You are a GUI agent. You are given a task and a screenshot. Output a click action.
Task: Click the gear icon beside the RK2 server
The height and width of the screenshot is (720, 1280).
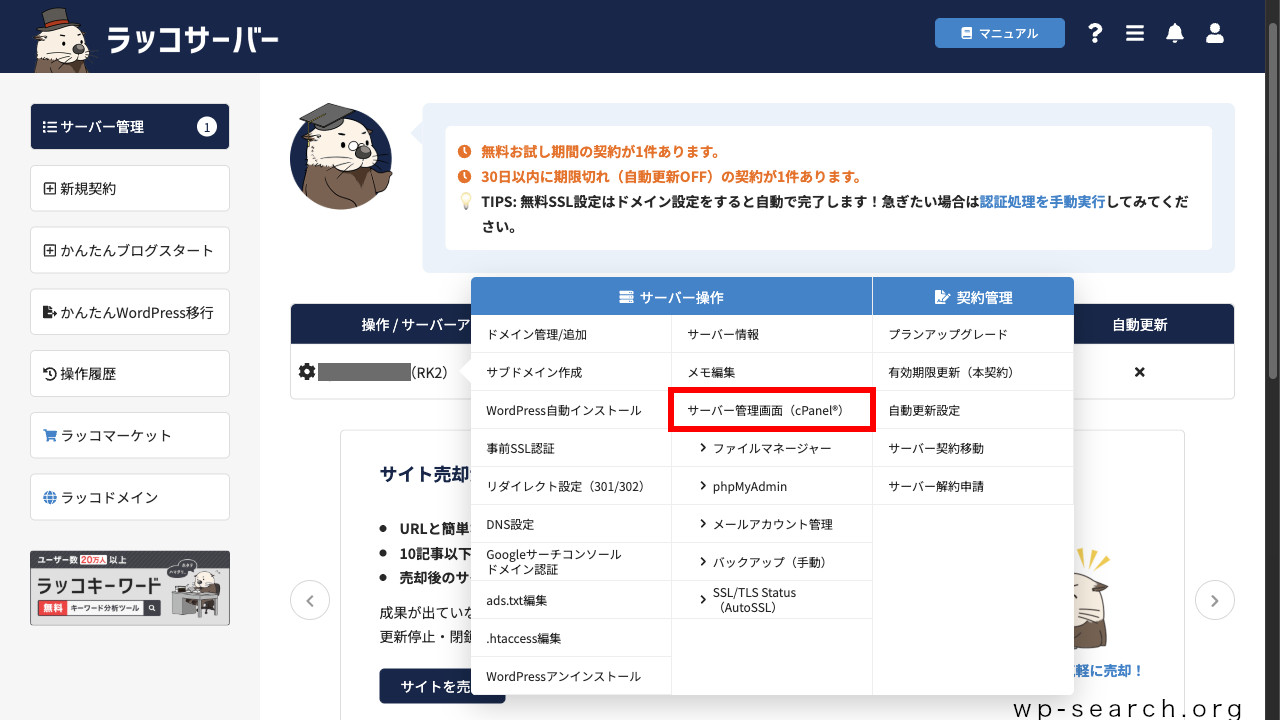pyautogui.click(x=307, y=372)
